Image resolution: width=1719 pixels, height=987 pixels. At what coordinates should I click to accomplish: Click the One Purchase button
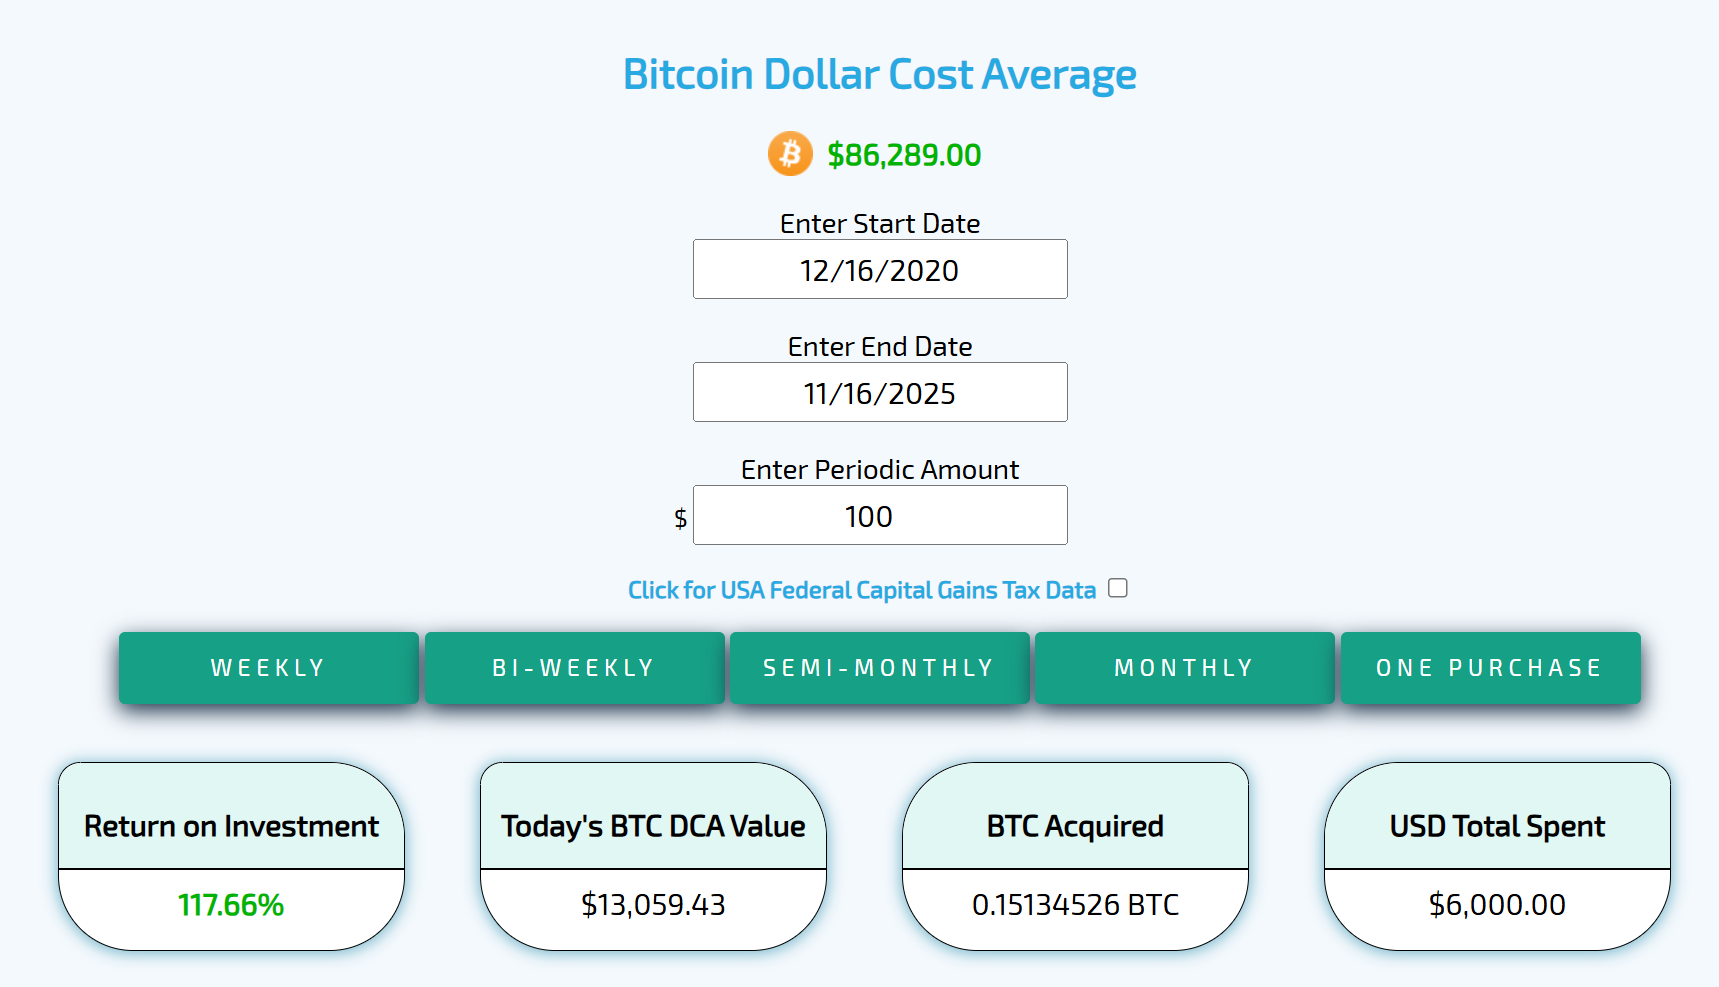coord(1490,668)
